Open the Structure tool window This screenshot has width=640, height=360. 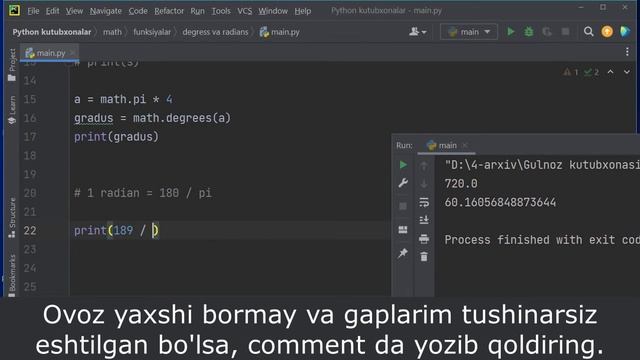click(x=12, y=218)
